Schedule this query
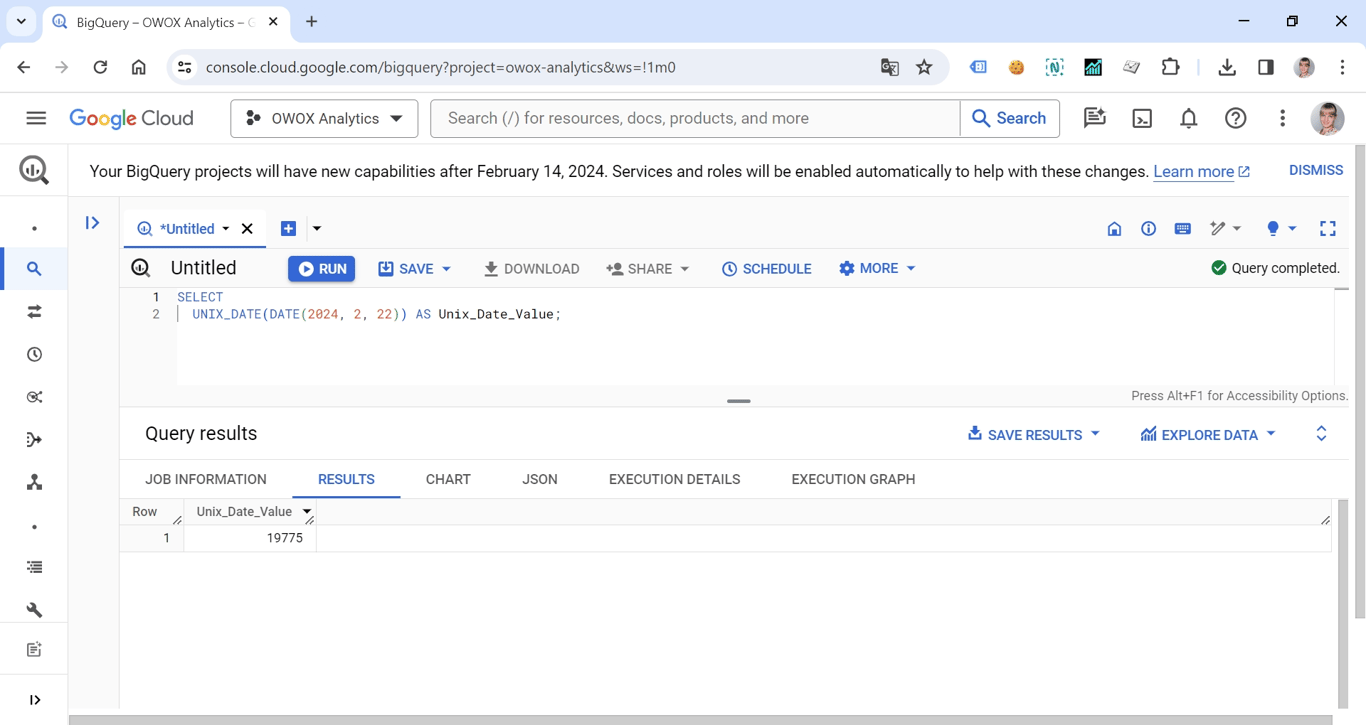Viewport: 1366px width, 725px height. [x=766, y=269]
